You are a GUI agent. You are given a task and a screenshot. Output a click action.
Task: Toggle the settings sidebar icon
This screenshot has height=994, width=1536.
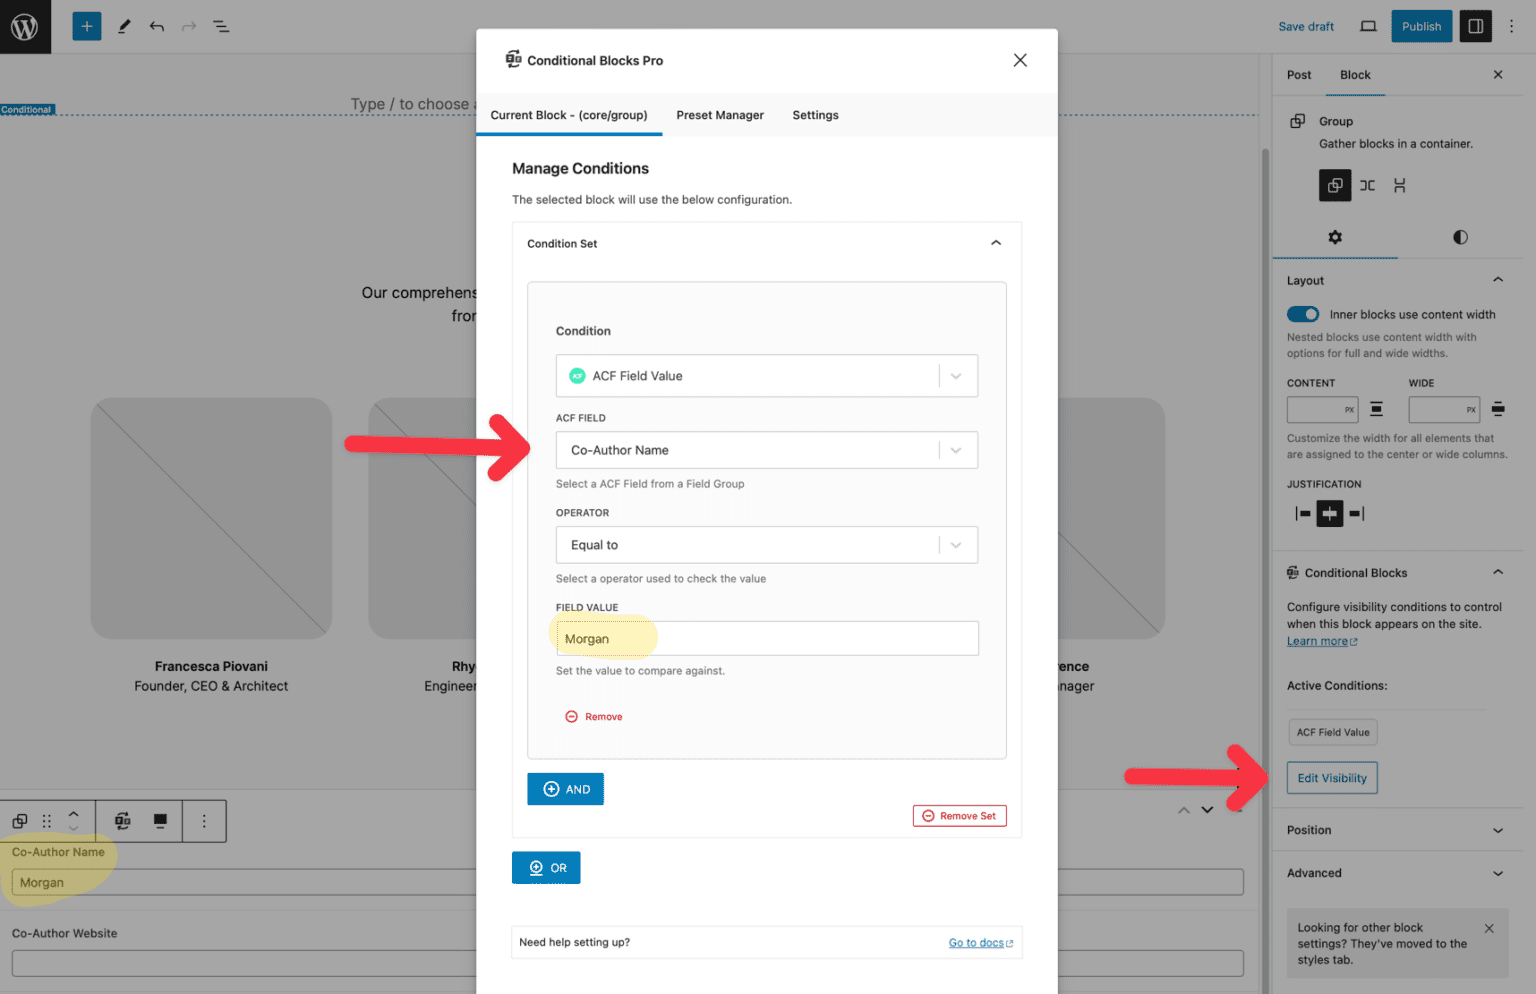click(x=1475, y=26)
